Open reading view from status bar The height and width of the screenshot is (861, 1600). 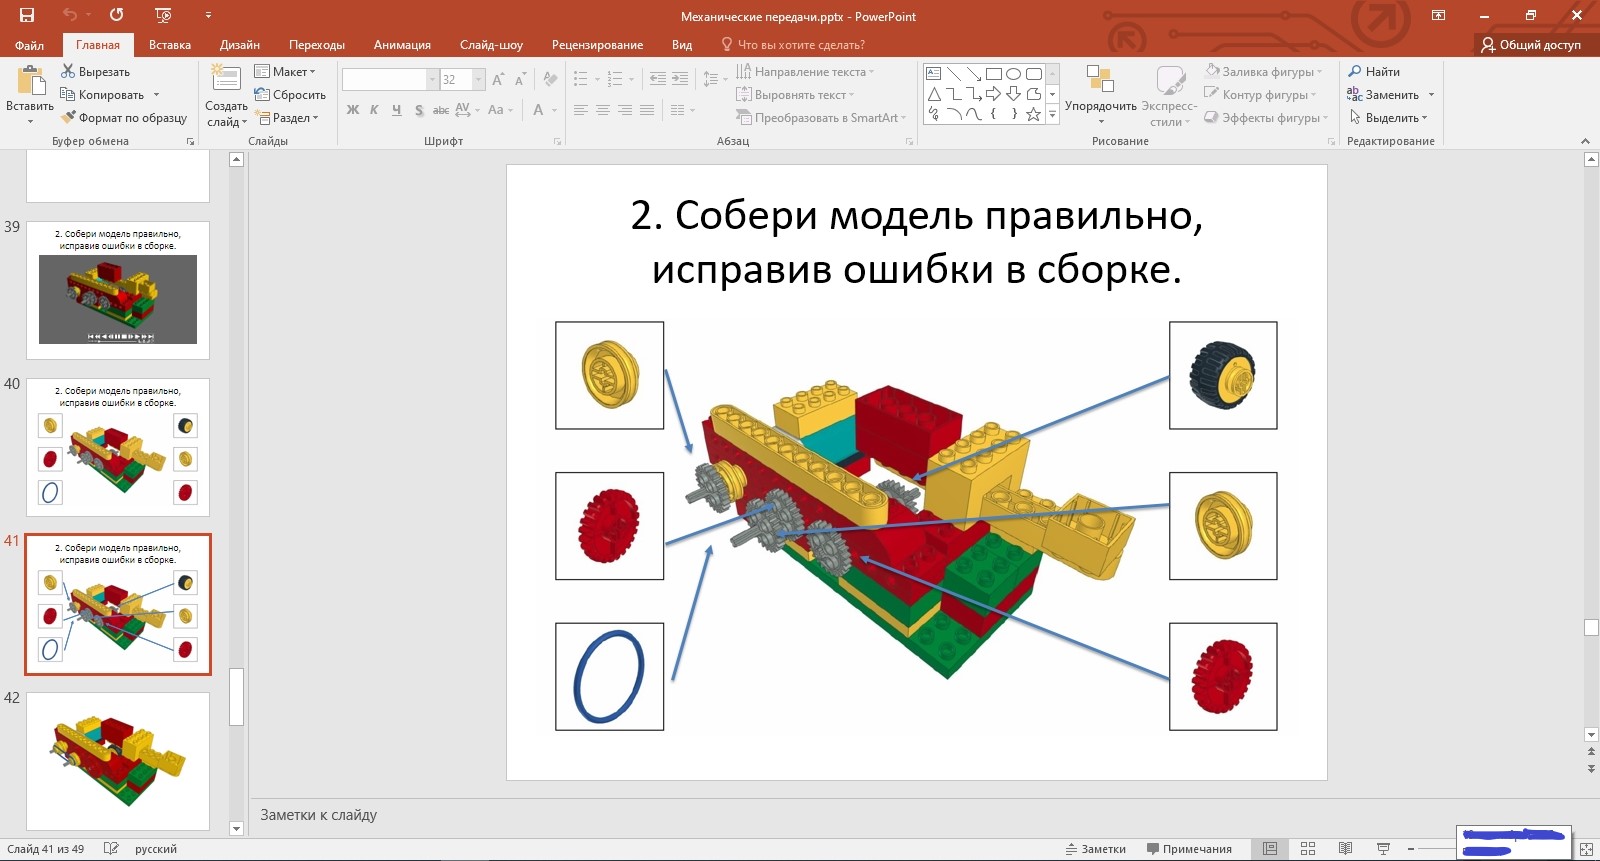(1345, 849)
